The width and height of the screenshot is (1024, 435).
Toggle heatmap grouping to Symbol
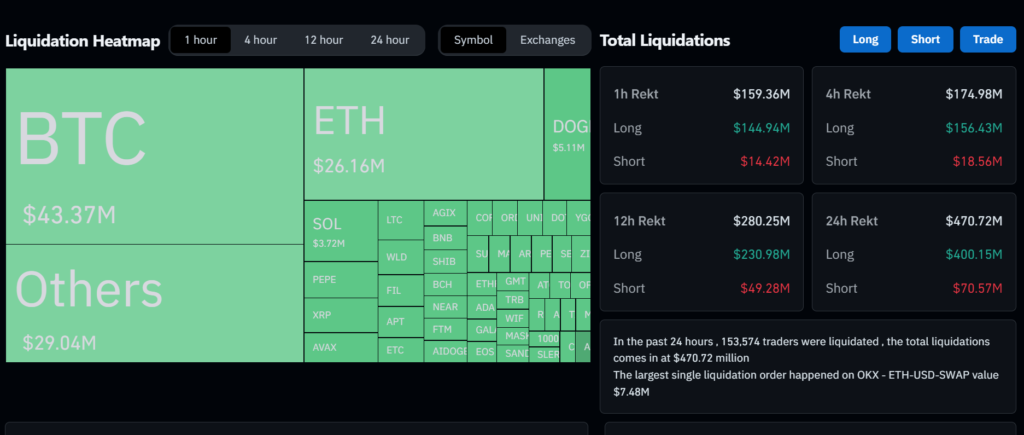pos(473,40)
